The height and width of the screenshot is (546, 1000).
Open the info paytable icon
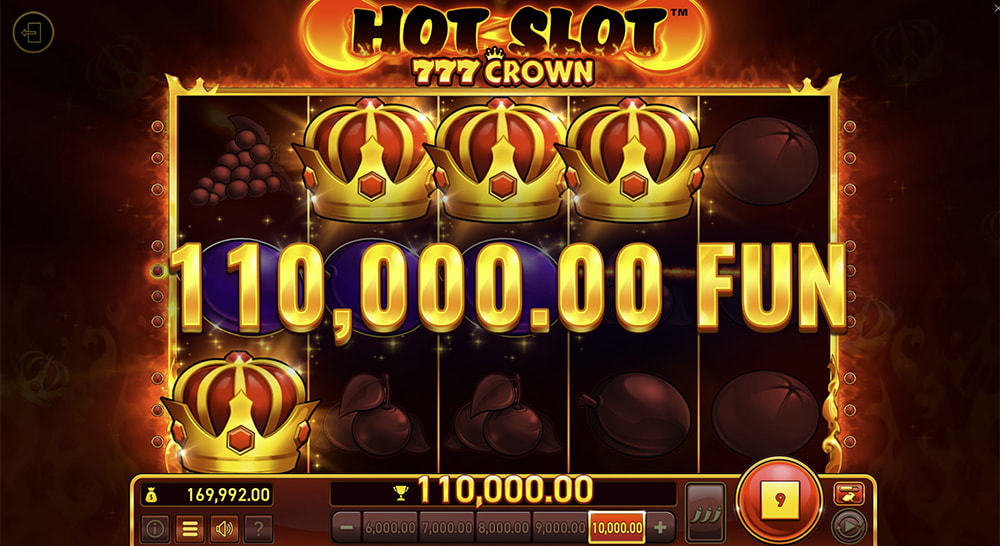pyautogui.click(x=154, y=529)
